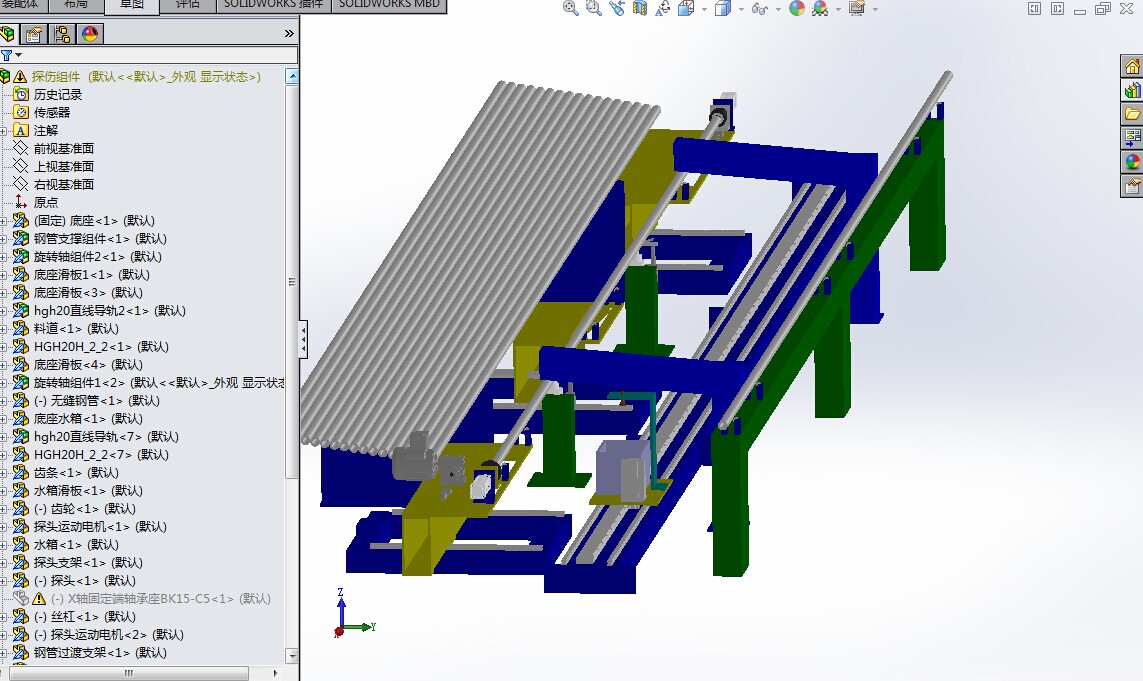Select 历史记录 in the feature tree
The height and width of the screenshot is (681, 1143).
tap(58, 95)
